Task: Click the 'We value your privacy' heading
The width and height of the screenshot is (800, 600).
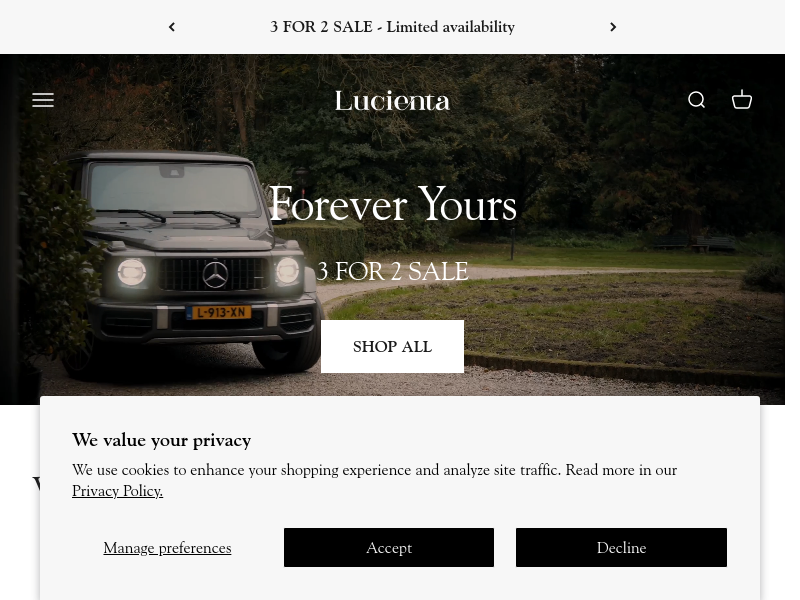Action: (161, 440)
